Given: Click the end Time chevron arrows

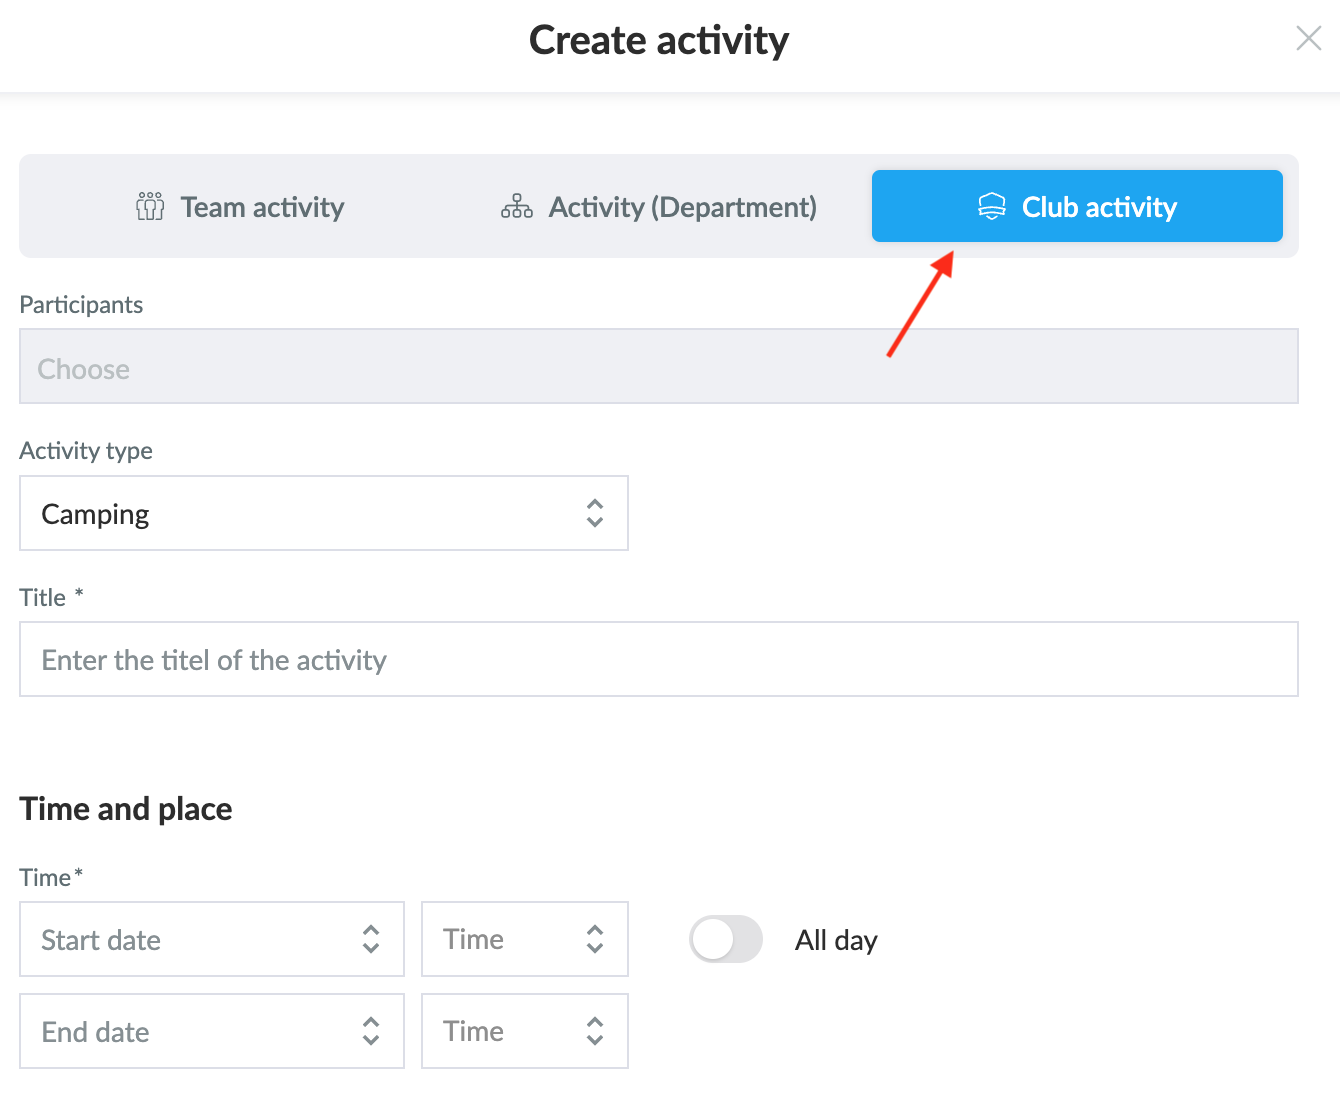Looking at the screenshot, I should (595, 1031).
